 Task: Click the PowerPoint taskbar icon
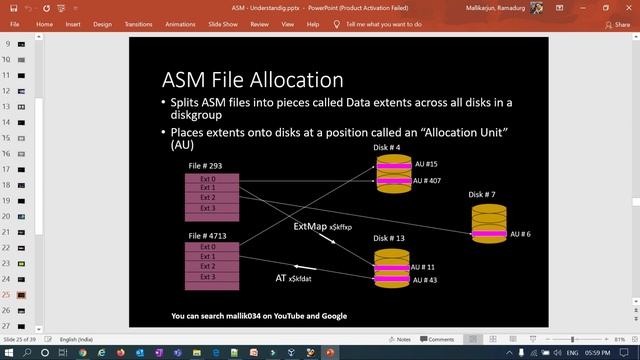(330, 353)
